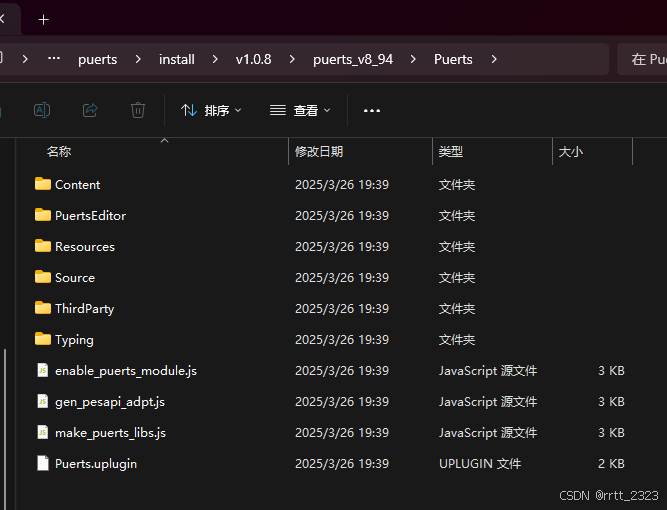Click the Share toolbar icon
The image size is (667, 510).
[x=90, y=110]
